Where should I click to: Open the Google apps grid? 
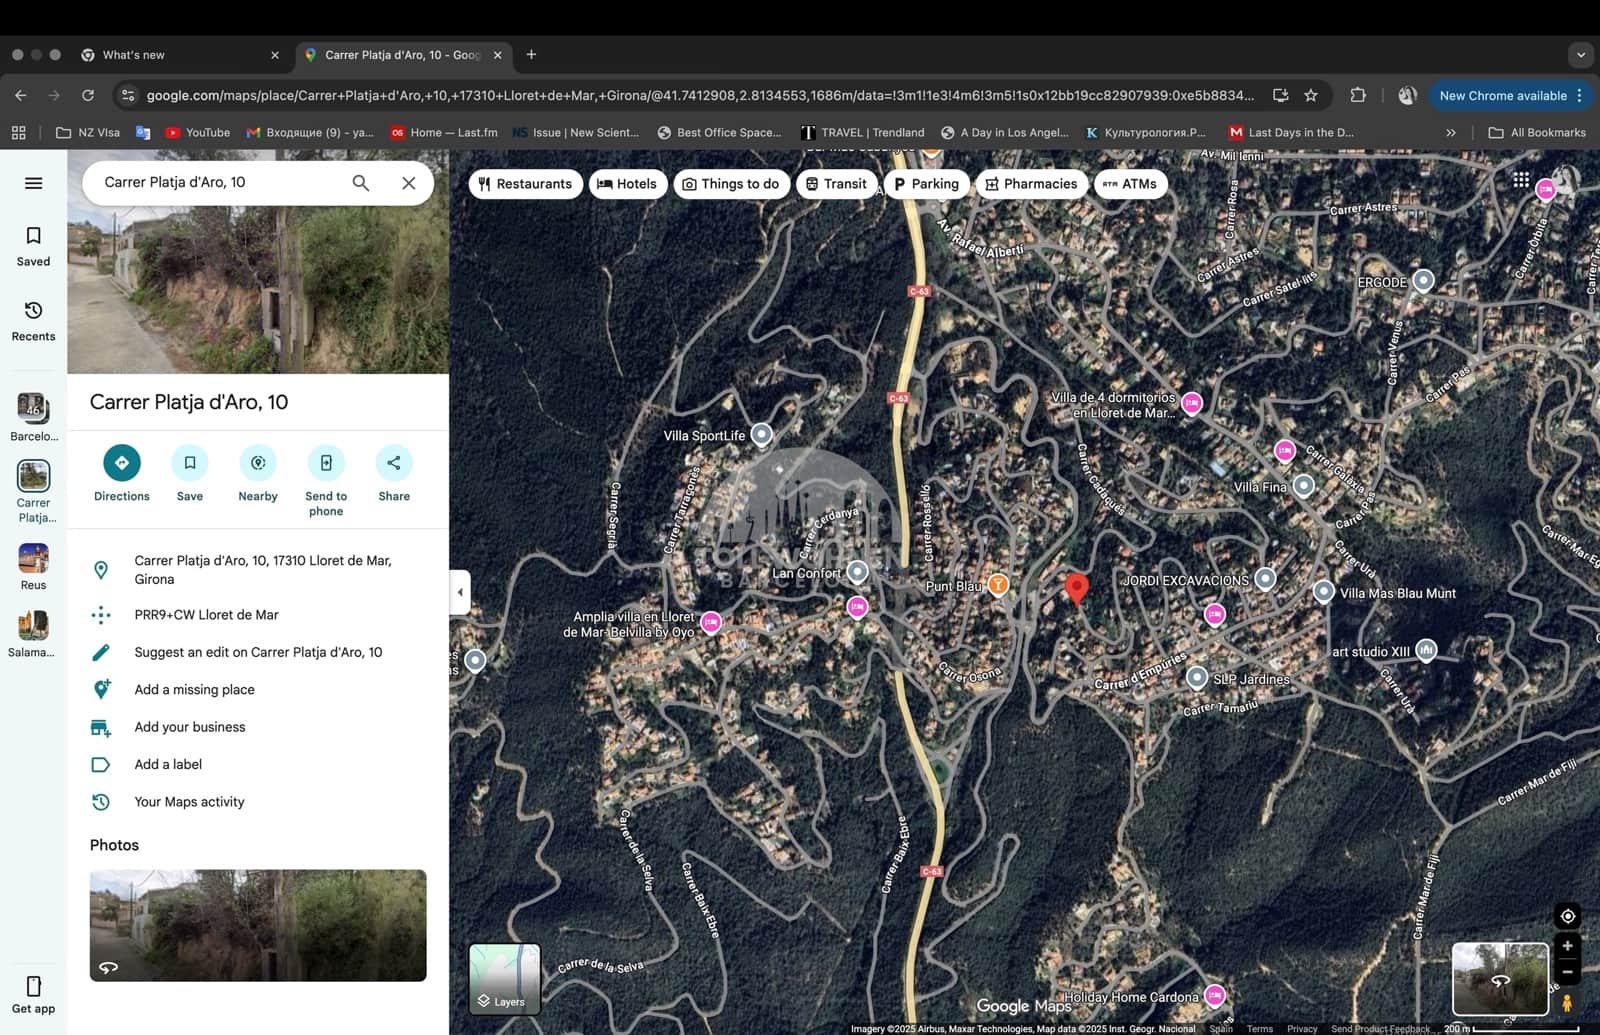(x=1521, y=180)
